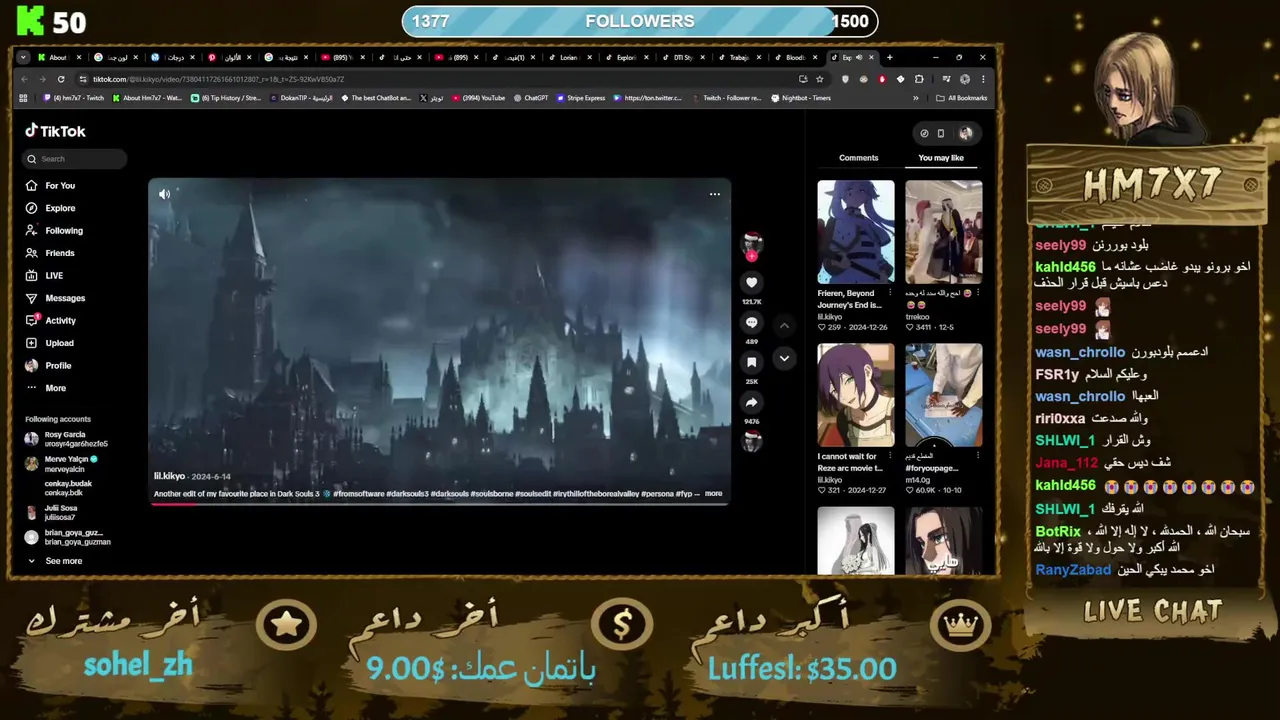Click the compass coin icon in TikTok header
The width and height of the screenshot is (1280, 720).
click(924, 133)
